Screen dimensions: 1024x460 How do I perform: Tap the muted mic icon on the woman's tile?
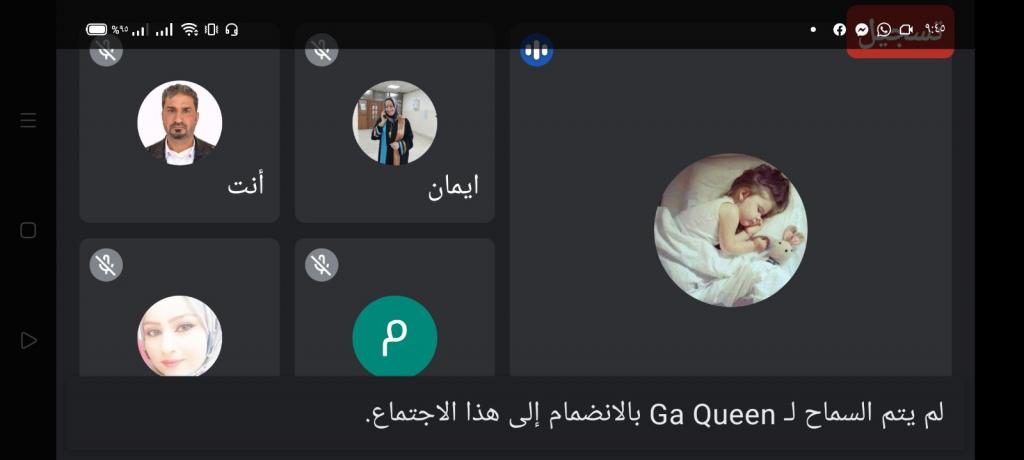click(x=106, y=265)
